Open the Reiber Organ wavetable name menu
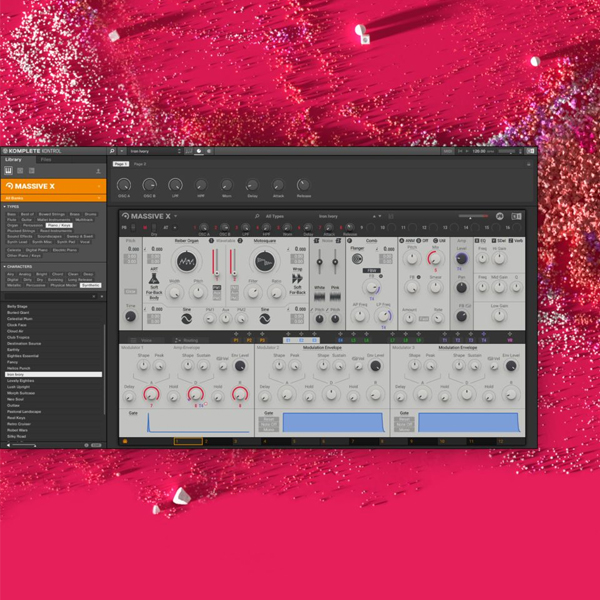600x600 pixels. [x=186, y=241]
